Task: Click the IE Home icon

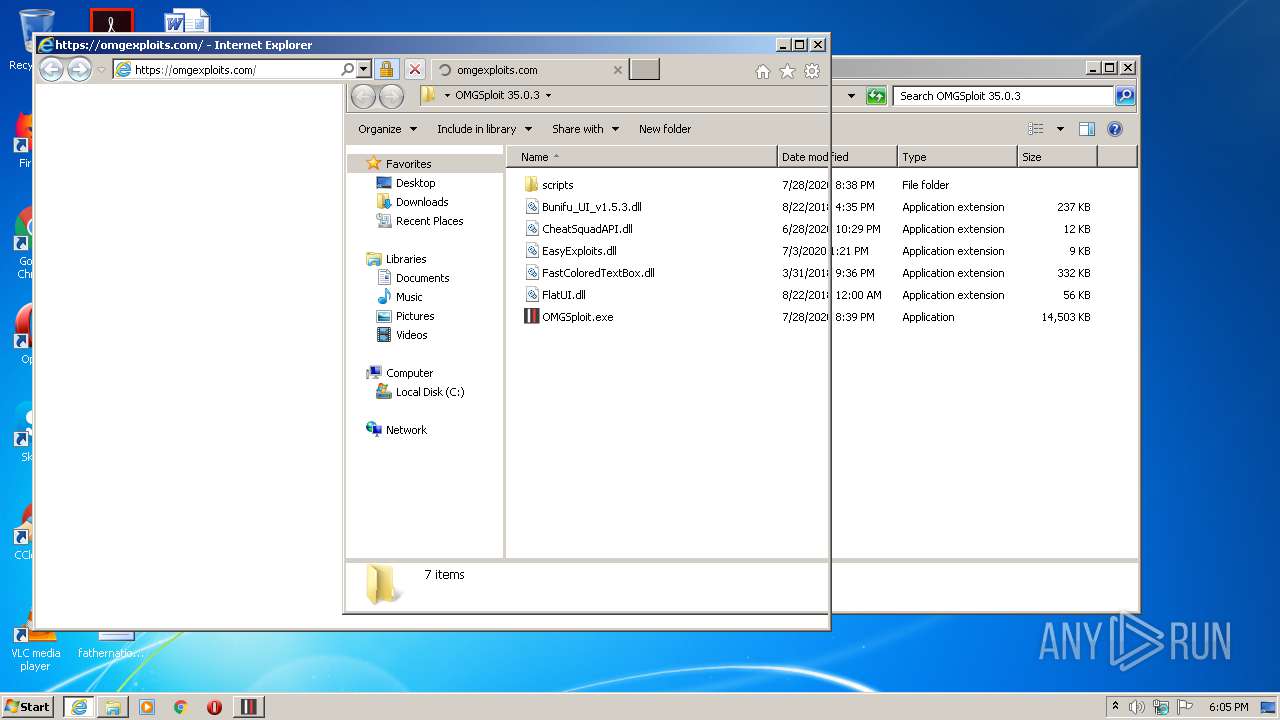Action: (763, 71)
